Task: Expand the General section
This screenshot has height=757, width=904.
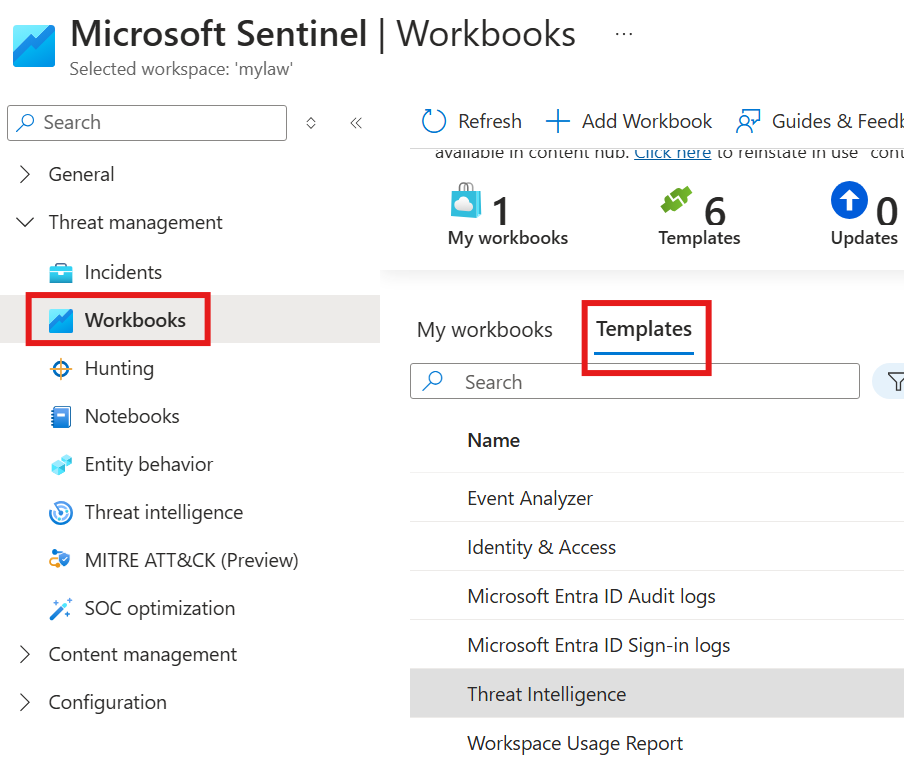Action: coord(25,174)
